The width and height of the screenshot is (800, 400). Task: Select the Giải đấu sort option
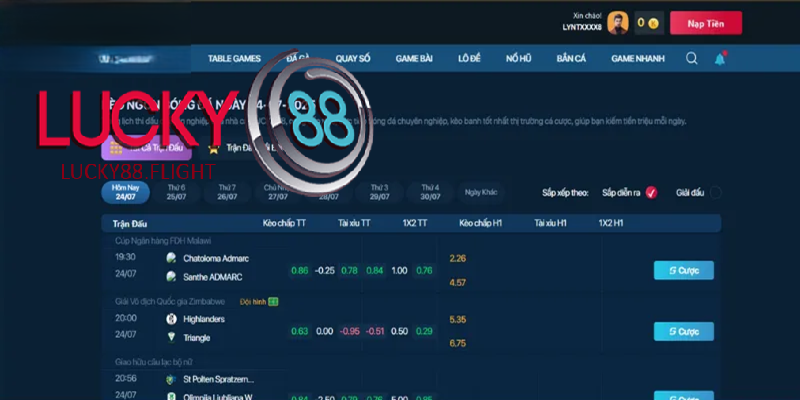716,193
